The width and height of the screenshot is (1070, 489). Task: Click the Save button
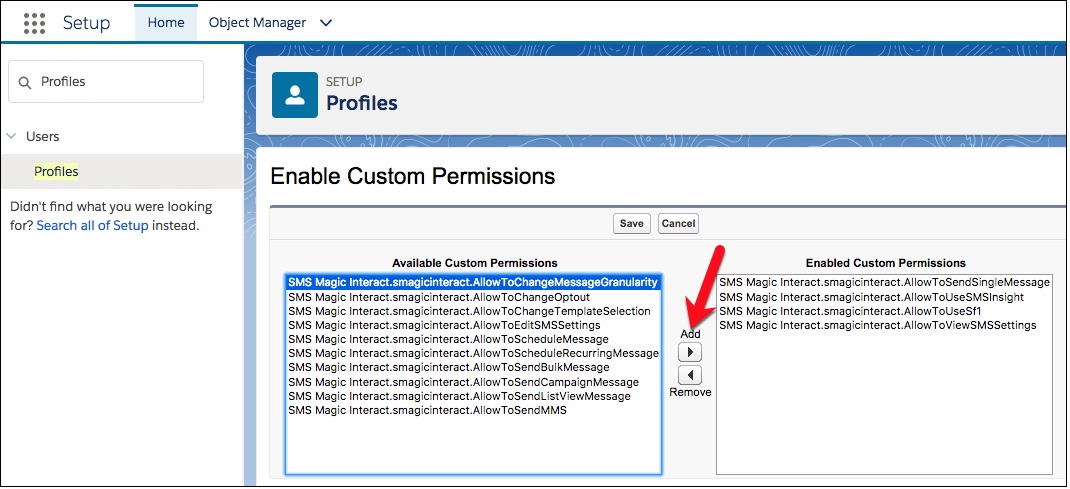tap(631, 224)
